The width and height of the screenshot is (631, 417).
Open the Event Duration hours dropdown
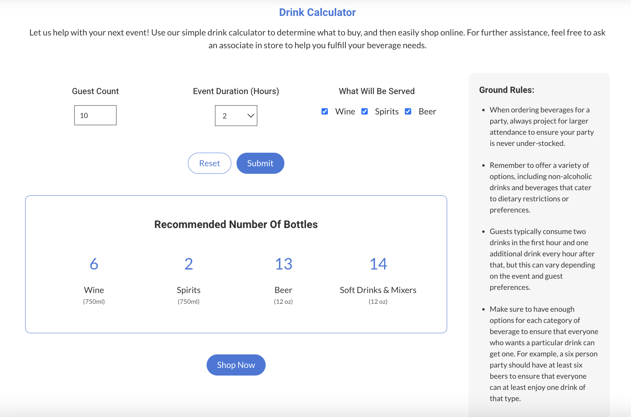(x=236, y=116)
